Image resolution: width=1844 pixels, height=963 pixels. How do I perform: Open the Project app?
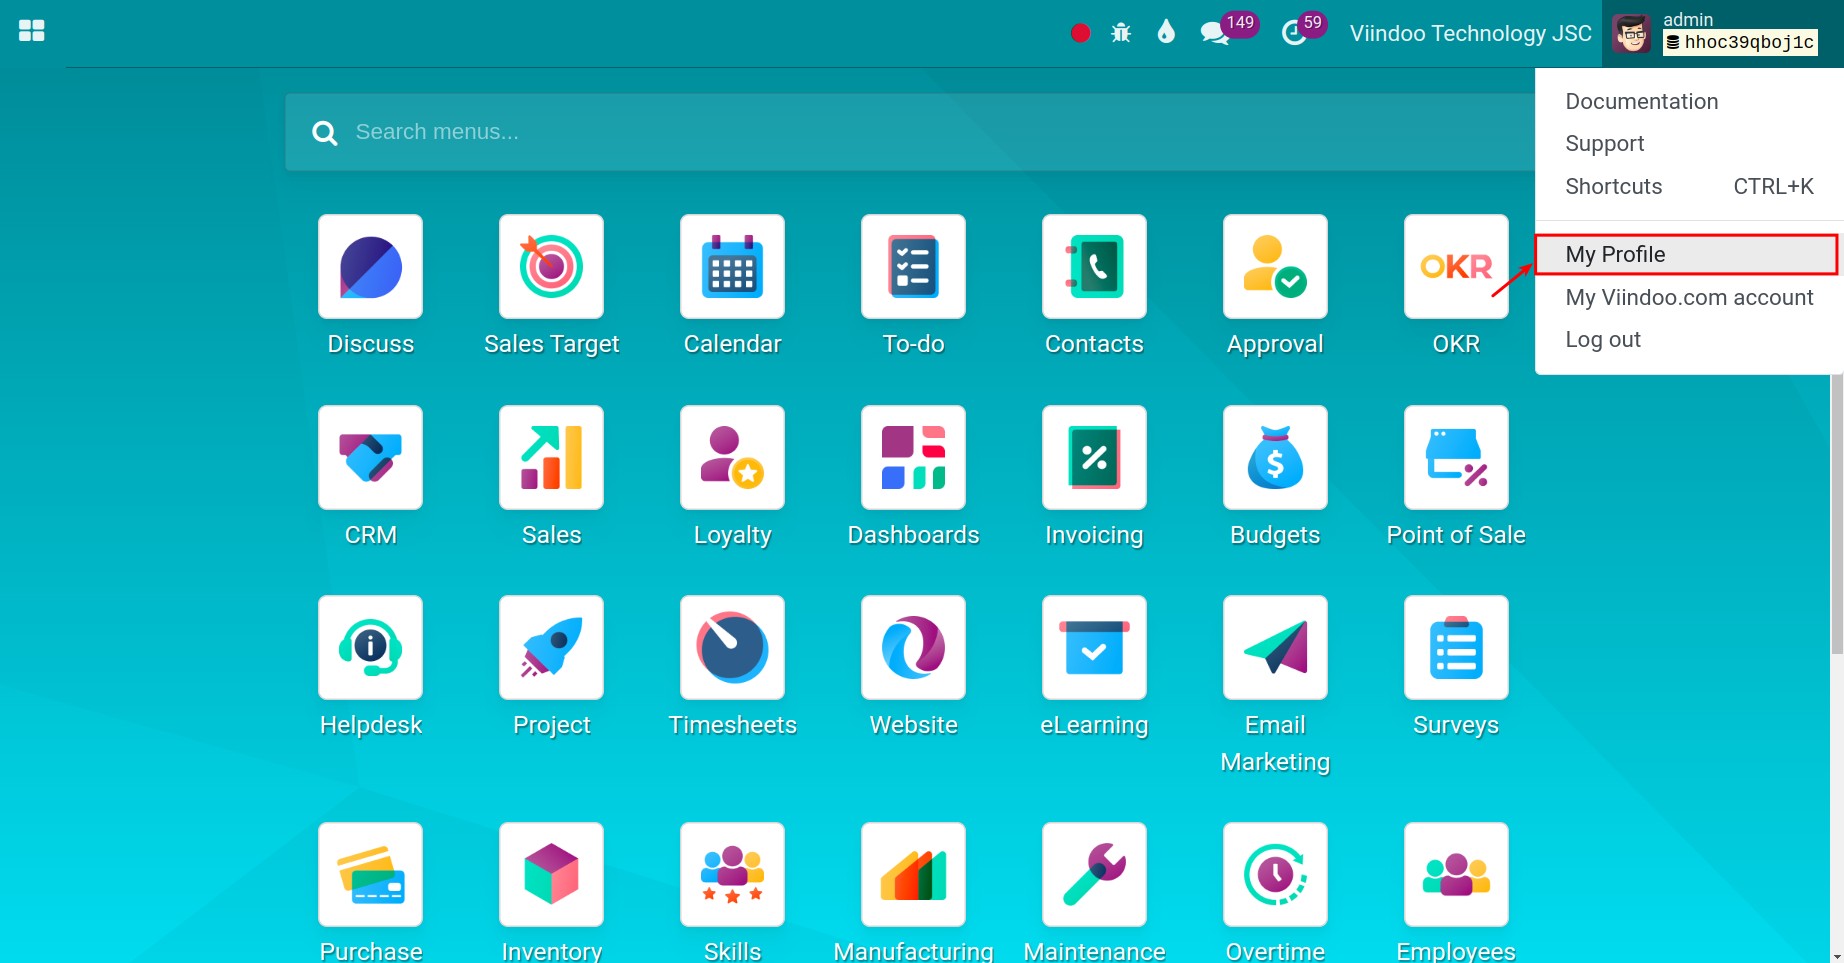pos(551,647)
